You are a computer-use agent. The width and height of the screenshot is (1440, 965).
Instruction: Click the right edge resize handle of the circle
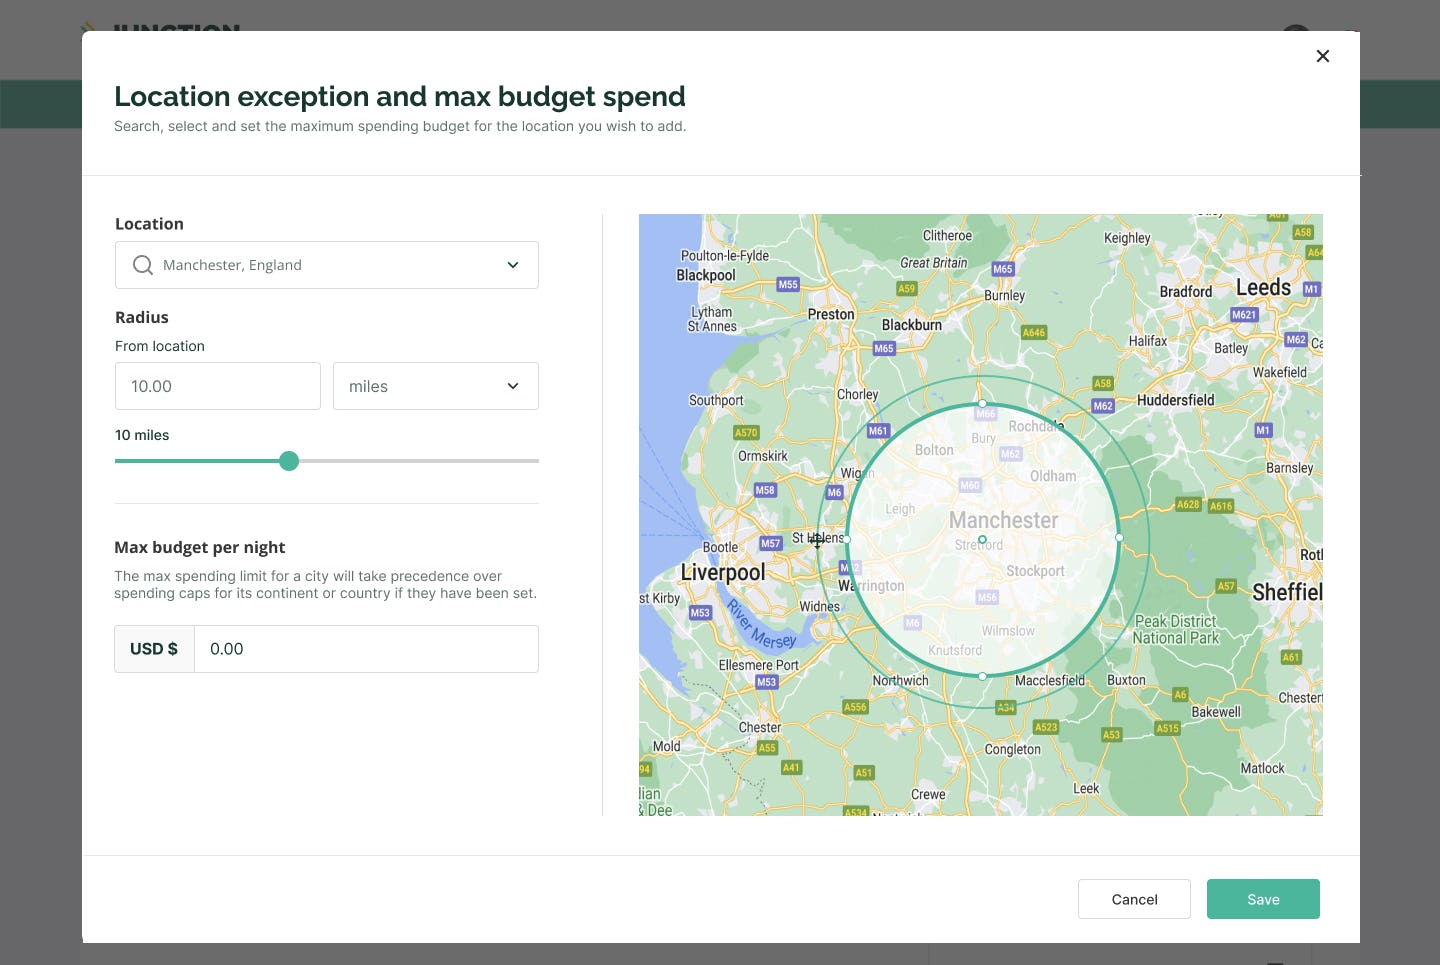1120,538
